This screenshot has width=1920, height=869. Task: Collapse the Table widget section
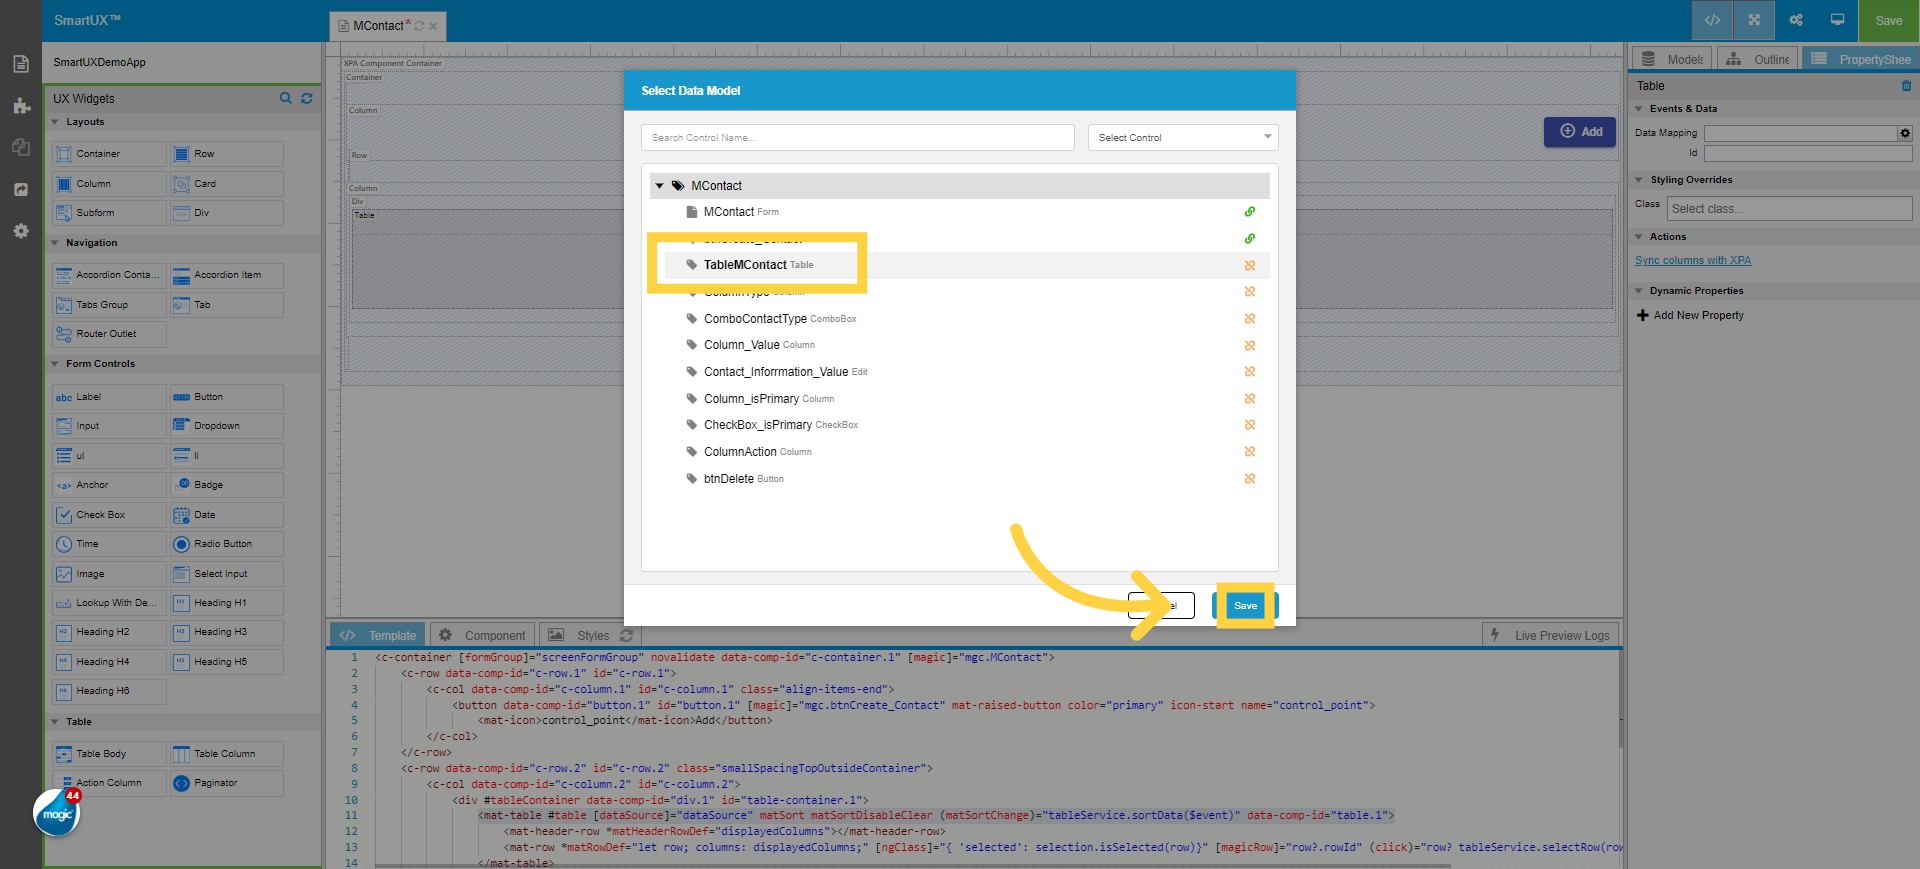point(55,722)
